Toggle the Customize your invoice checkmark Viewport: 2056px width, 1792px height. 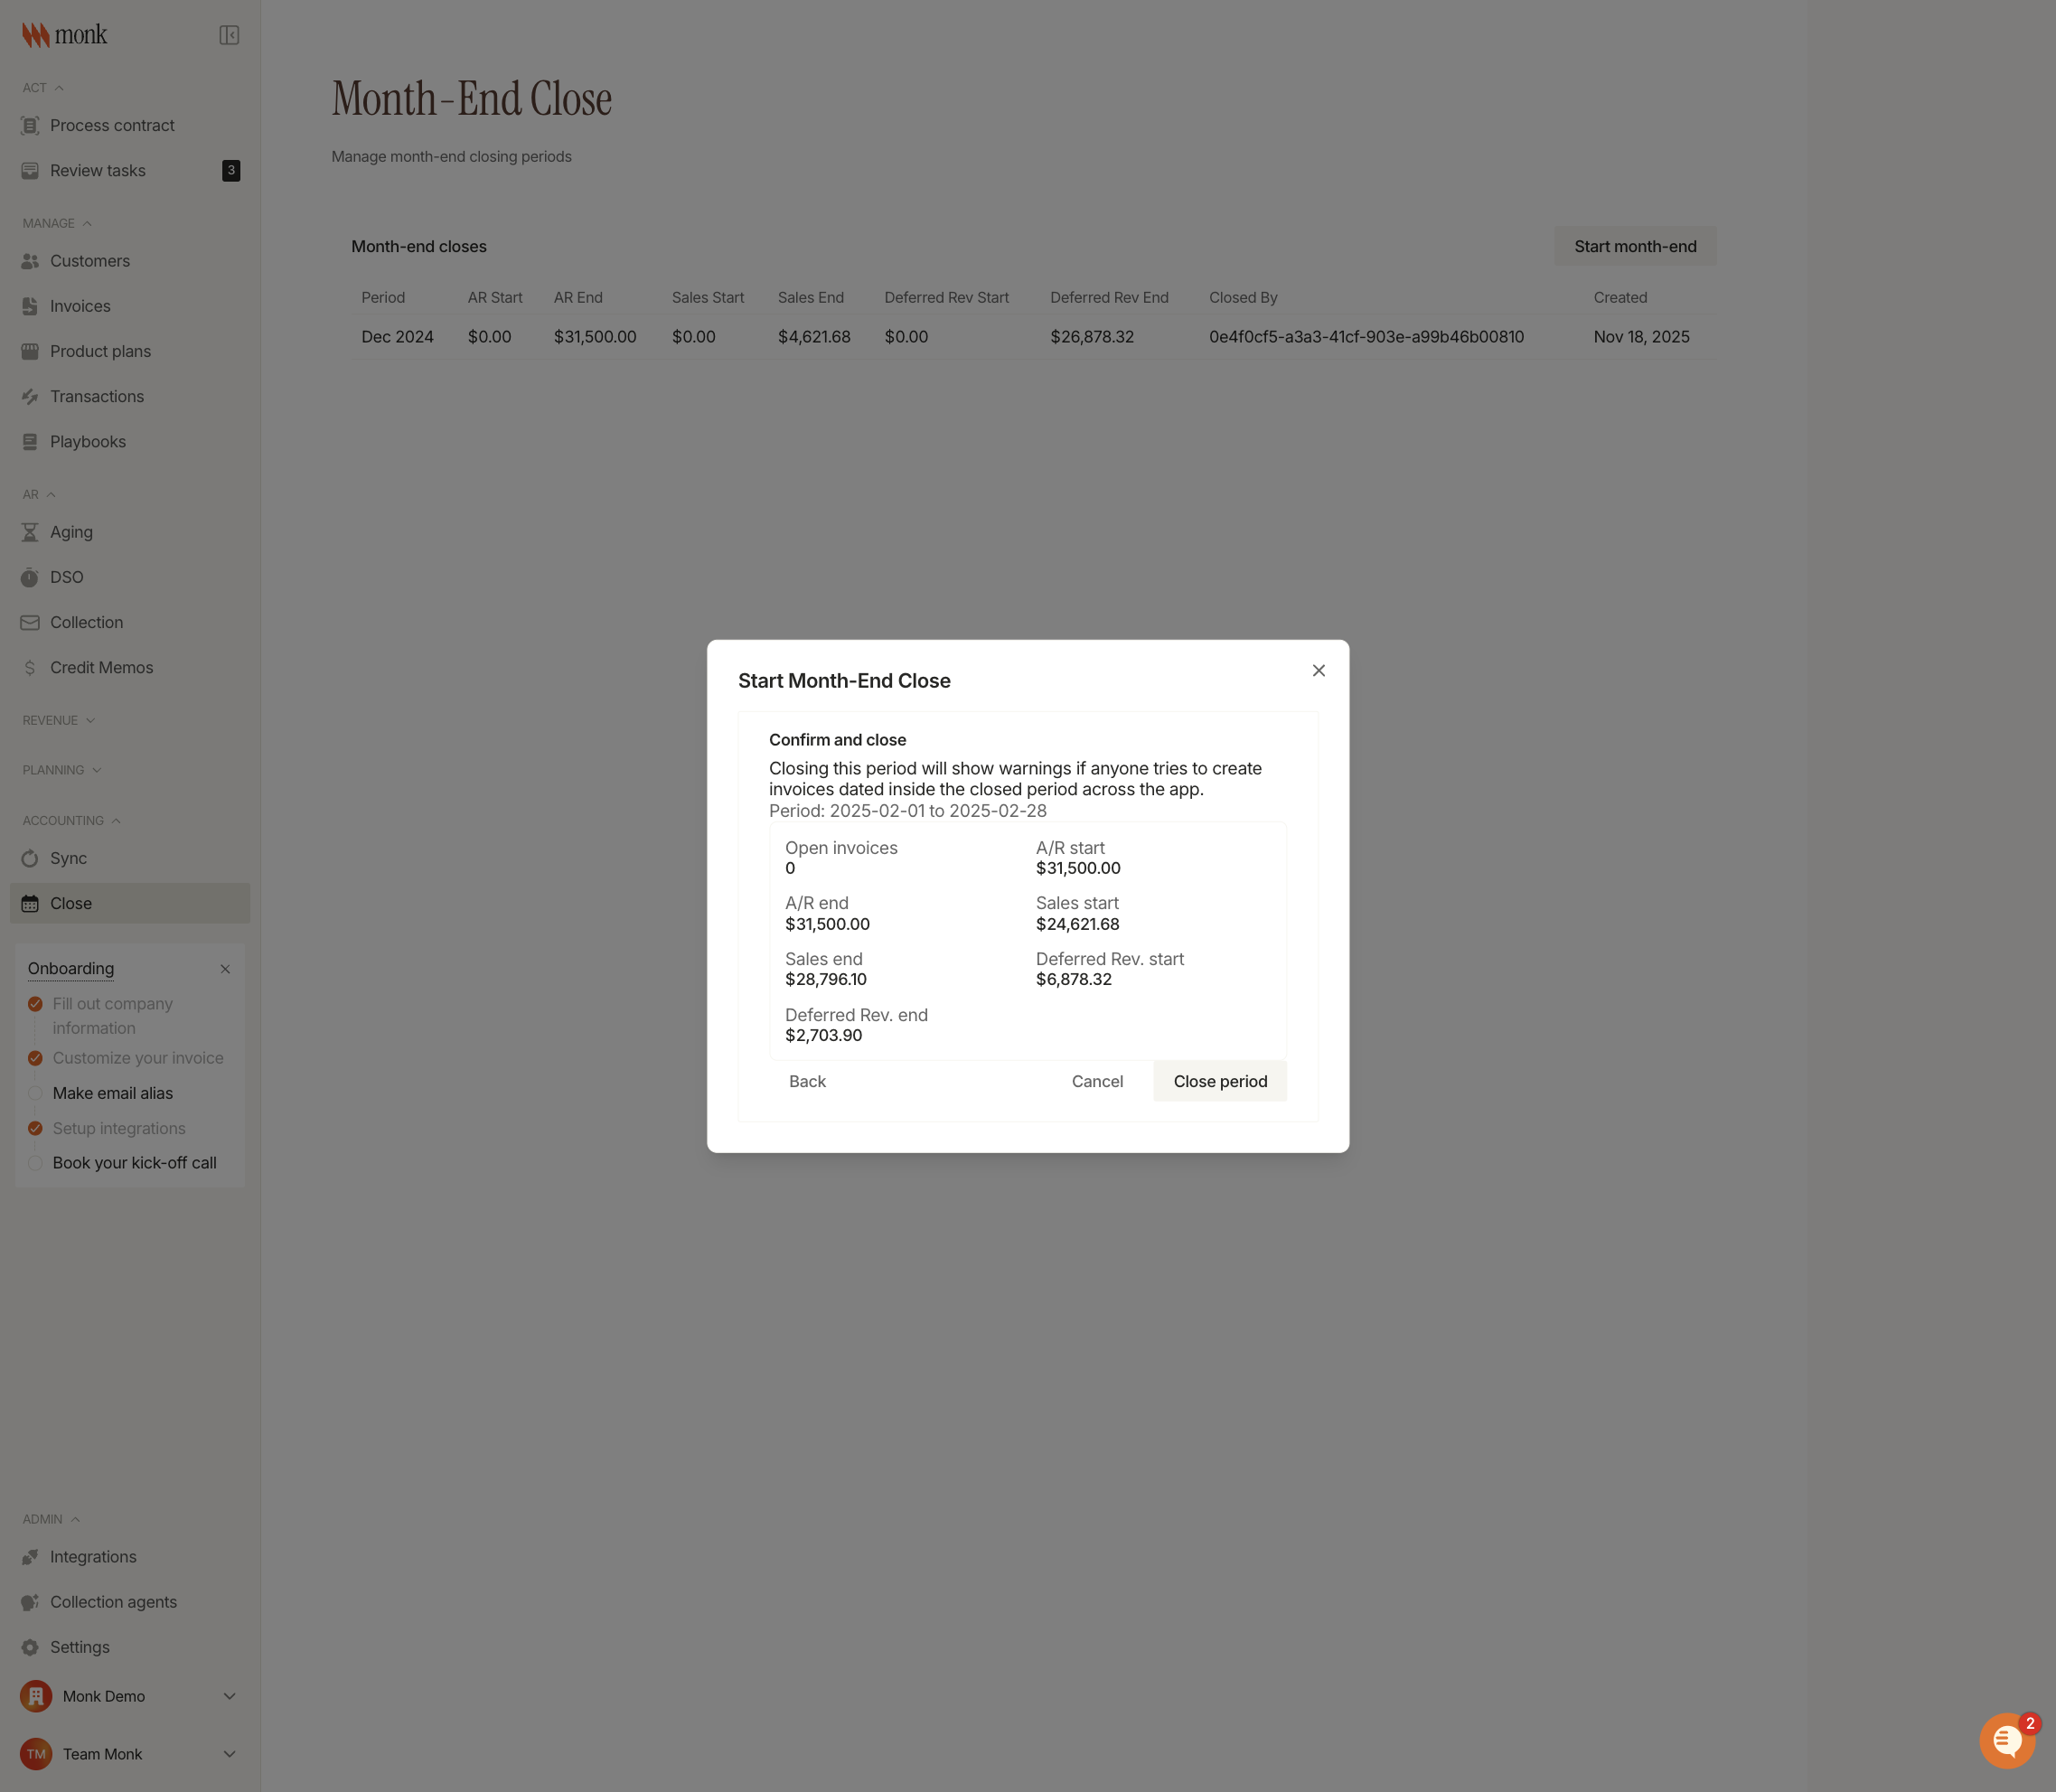[35, 1058]
